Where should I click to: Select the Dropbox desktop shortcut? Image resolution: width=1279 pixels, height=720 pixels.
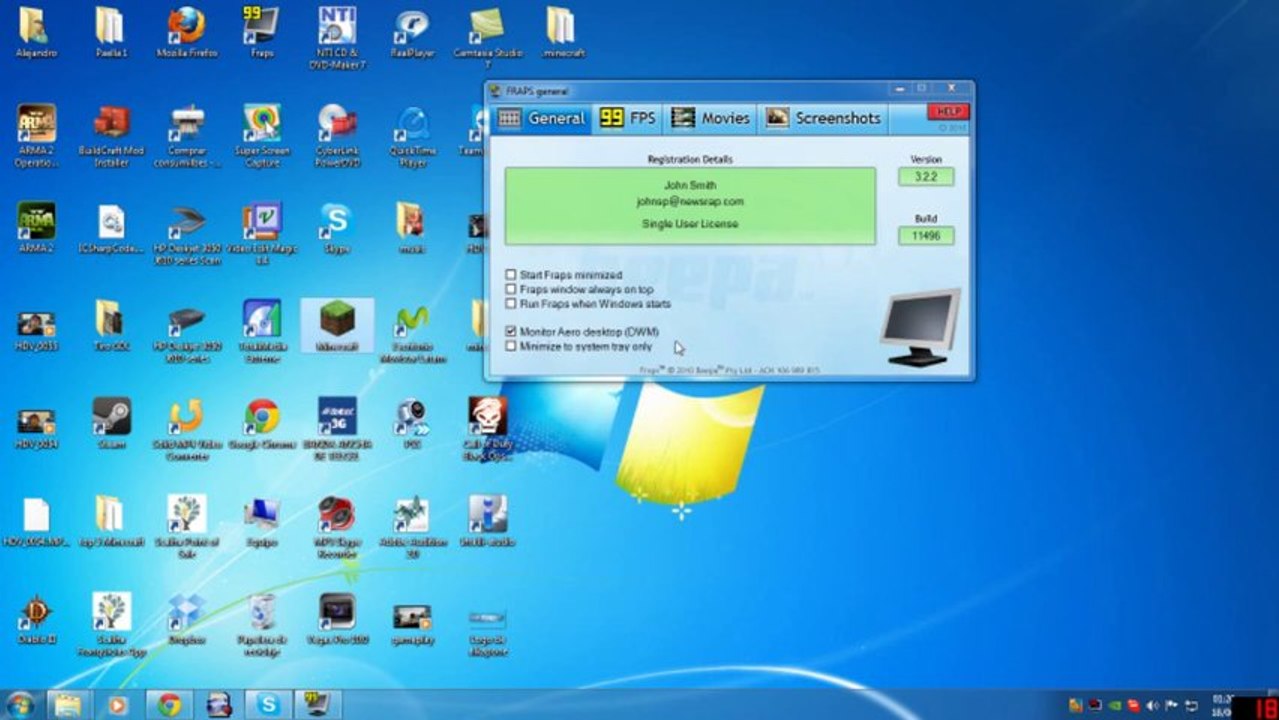[186, 619]
